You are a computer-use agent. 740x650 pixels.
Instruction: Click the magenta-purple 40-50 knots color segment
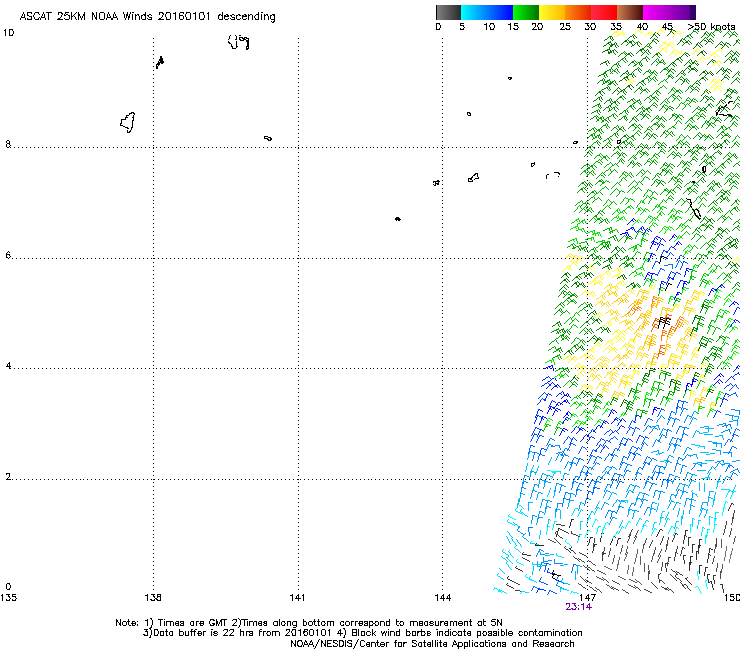pos(669,12)
